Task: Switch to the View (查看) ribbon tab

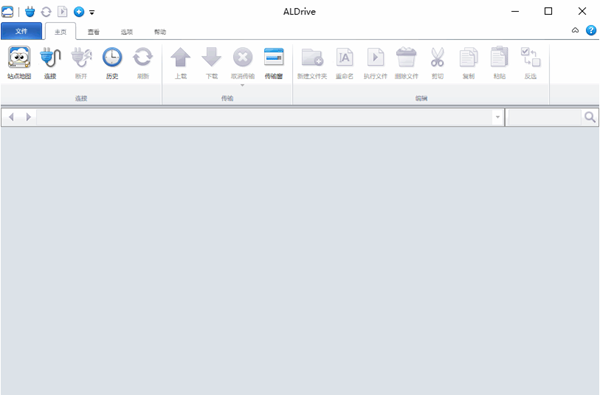Action: click(x=93, y=32)
